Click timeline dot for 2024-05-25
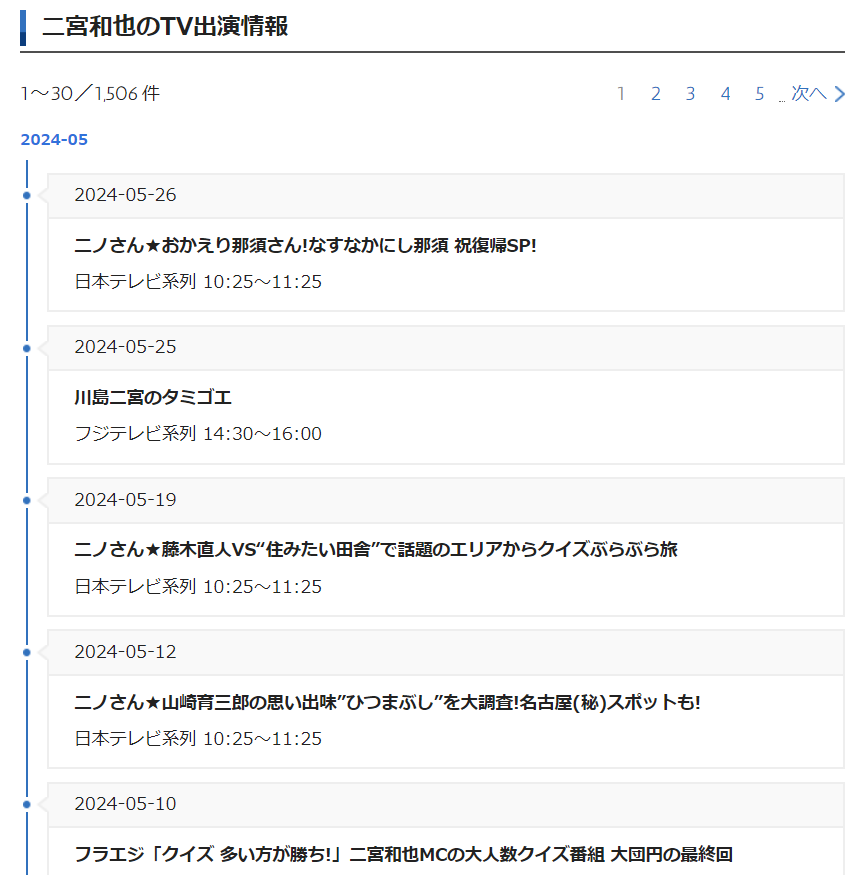This screenshot has height=875, width=860. (27, 348)
